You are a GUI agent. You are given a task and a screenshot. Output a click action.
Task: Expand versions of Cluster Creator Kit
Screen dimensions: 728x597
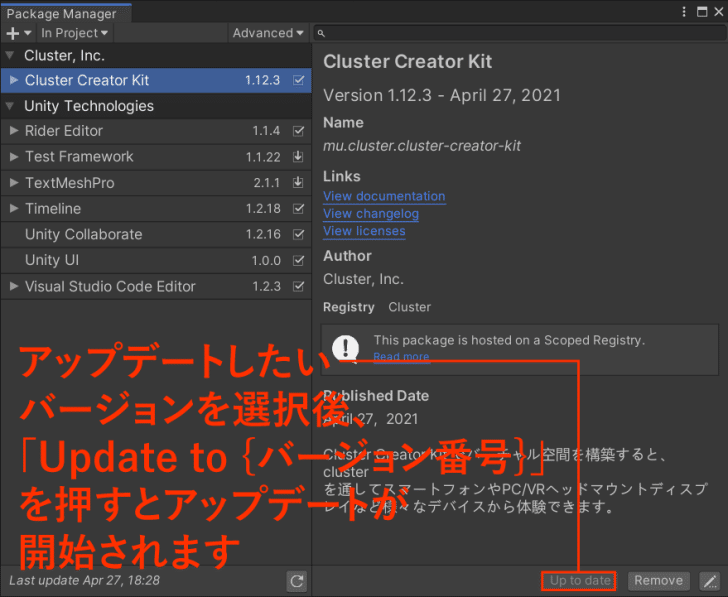[x=14, y=80]
